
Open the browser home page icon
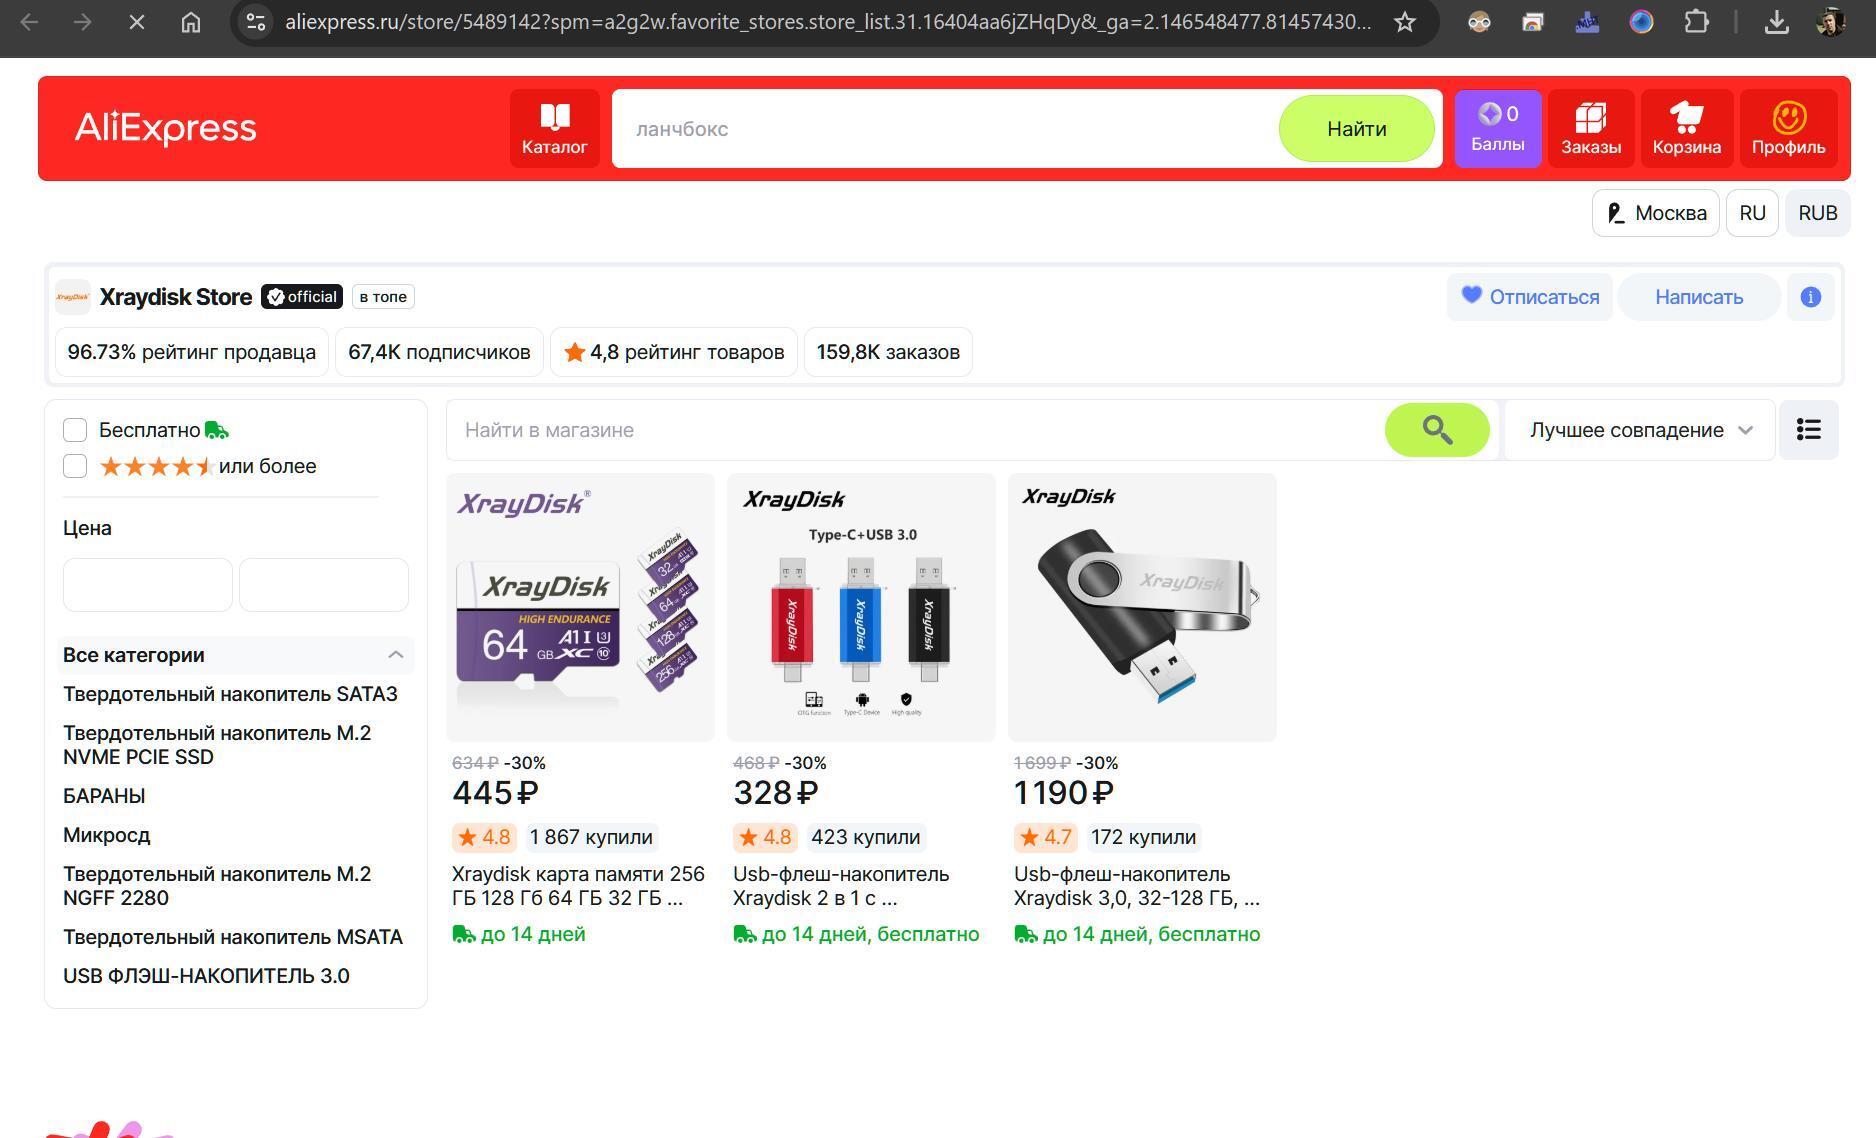click(190, 22)
